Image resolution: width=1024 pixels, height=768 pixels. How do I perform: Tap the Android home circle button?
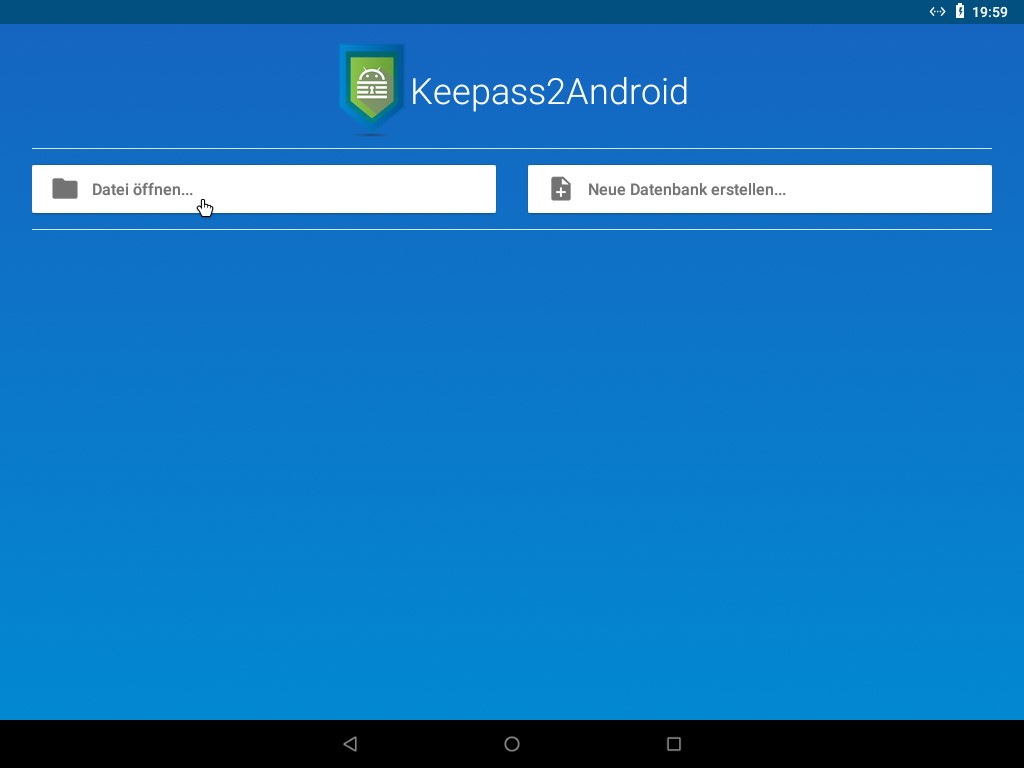(512, 744)
